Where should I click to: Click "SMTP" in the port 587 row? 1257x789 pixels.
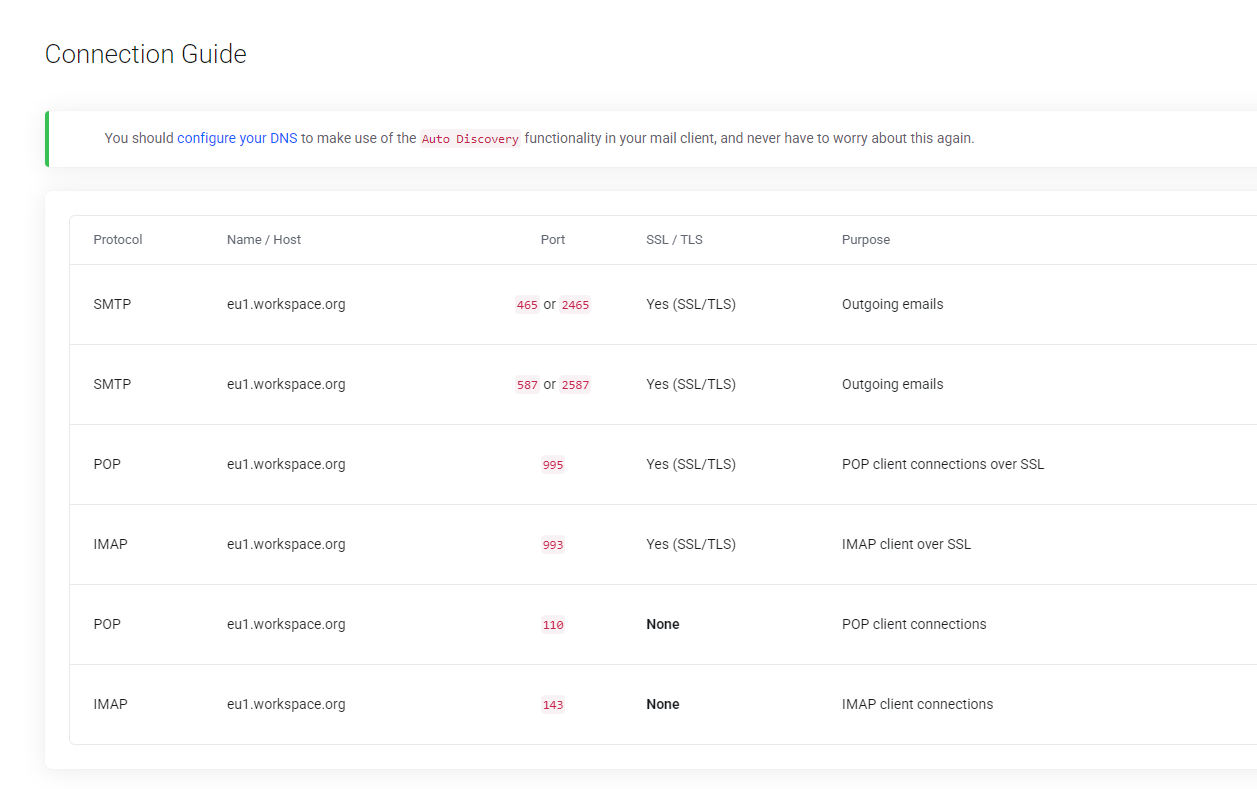click(x=112, y=384)
